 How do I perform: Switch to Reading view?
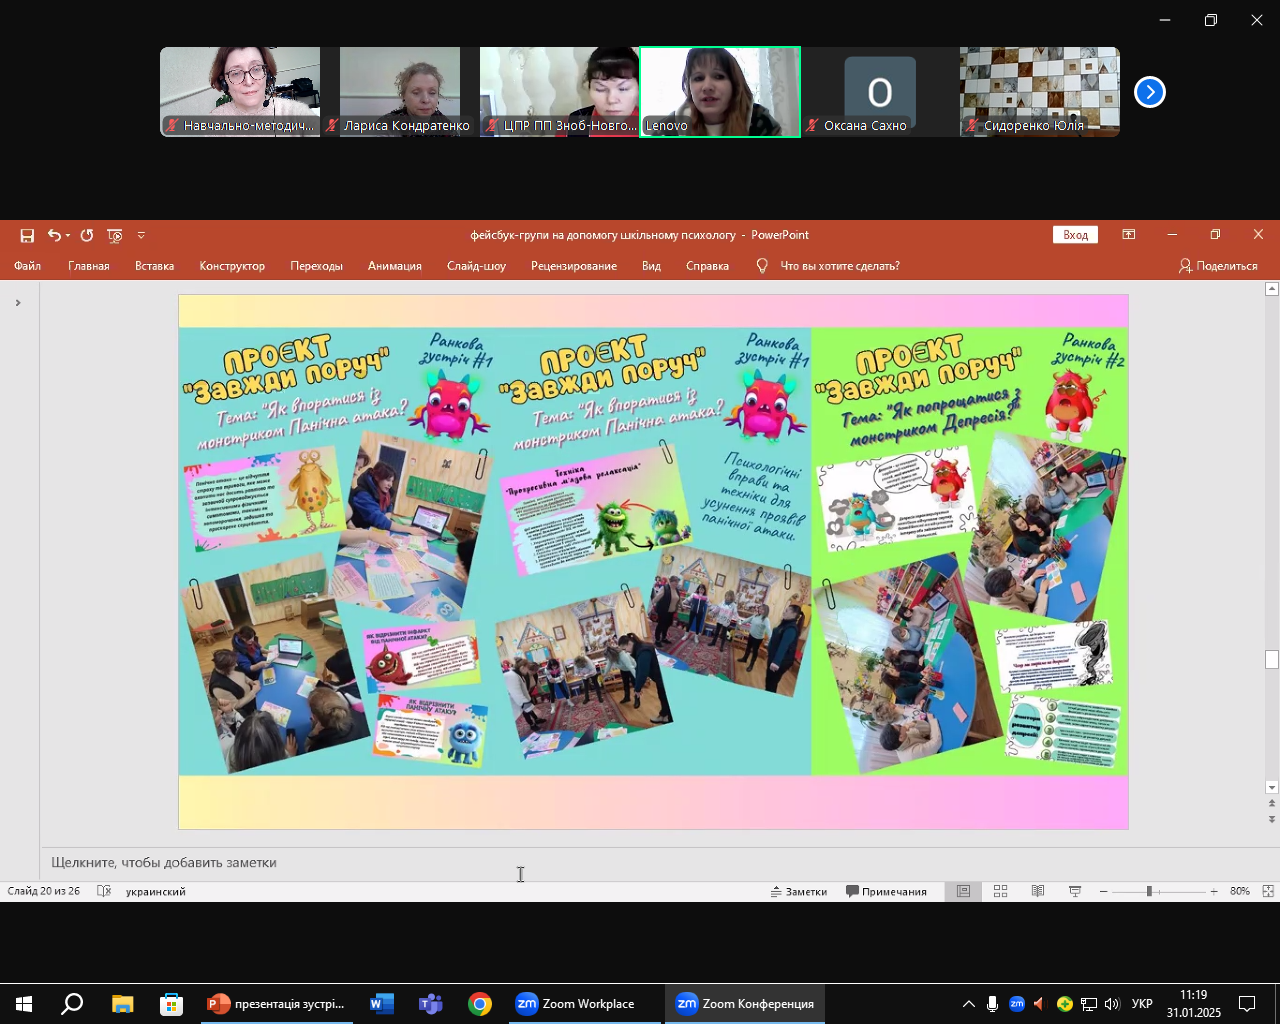[x=1038, y=892]
